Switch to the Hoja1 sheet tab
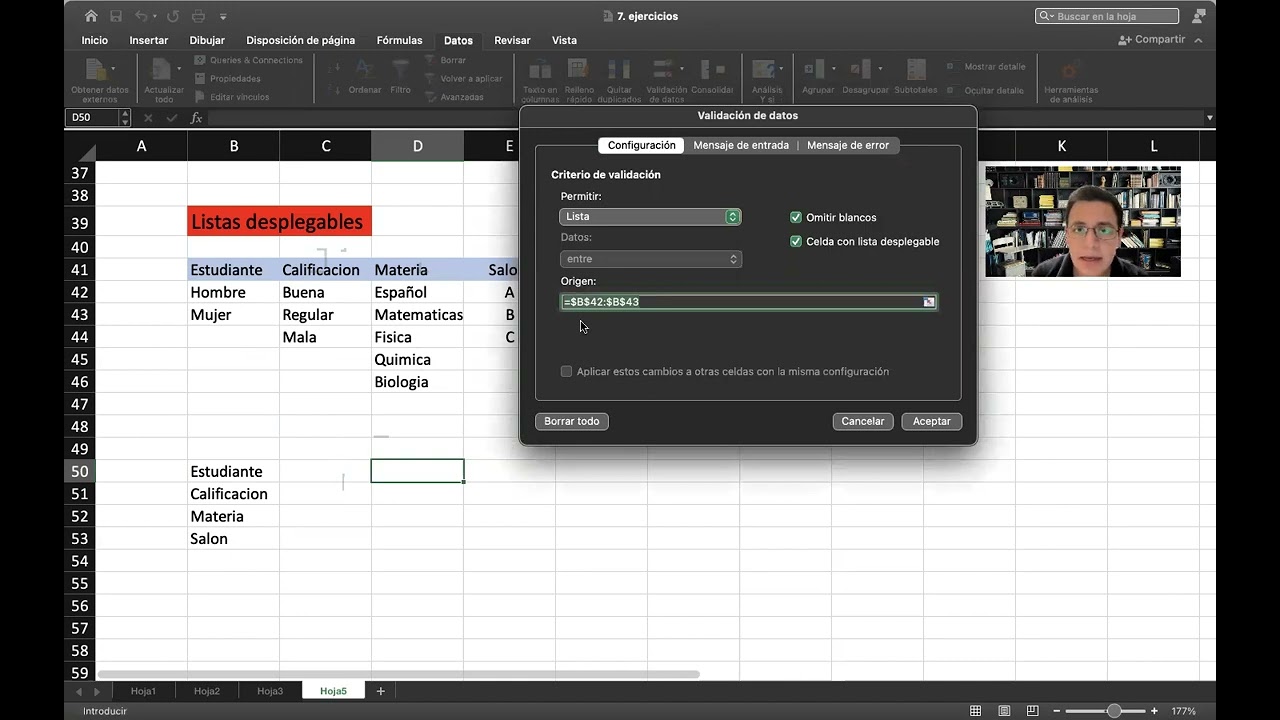The height and width of the screenshot is (720, 1280). 144,691
